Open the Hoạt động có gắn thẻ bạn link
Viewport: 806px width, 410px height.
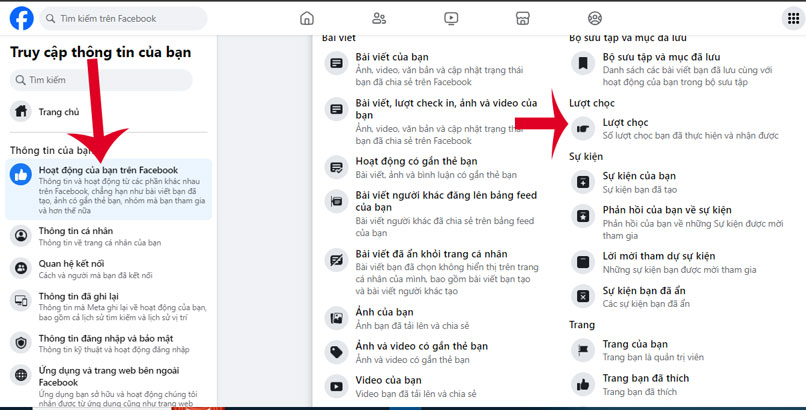click(416, 161)
